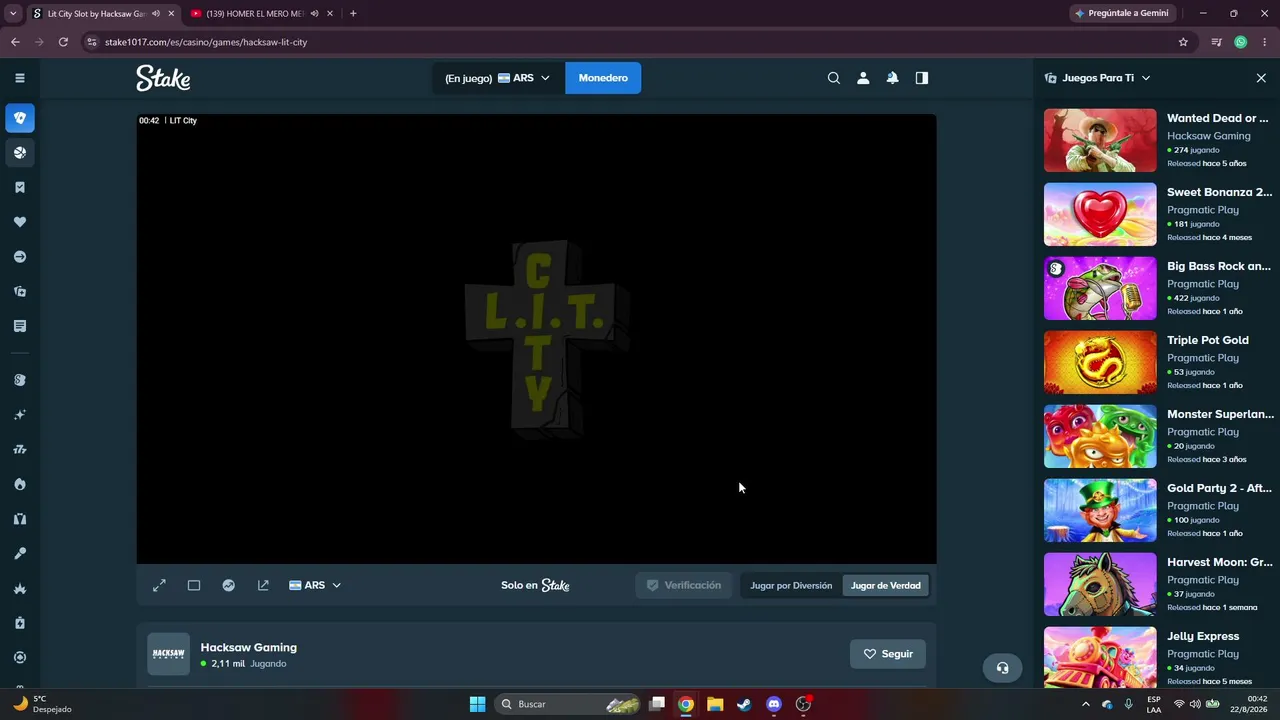Viewport: 1280px width, 720px height.
Task: Mute the Lit City Slot tab audio
Action: click(x=156, y=14)
